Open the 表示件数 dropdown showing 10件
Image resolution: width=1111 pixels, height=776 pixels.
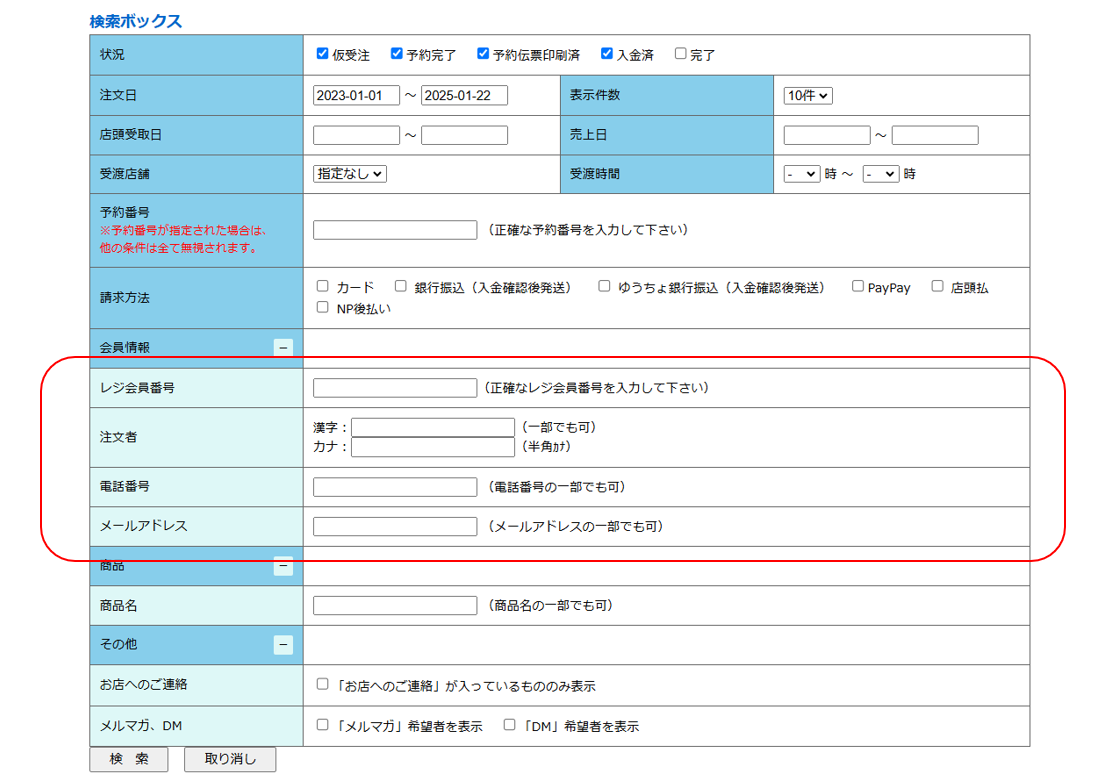[808, 95]
